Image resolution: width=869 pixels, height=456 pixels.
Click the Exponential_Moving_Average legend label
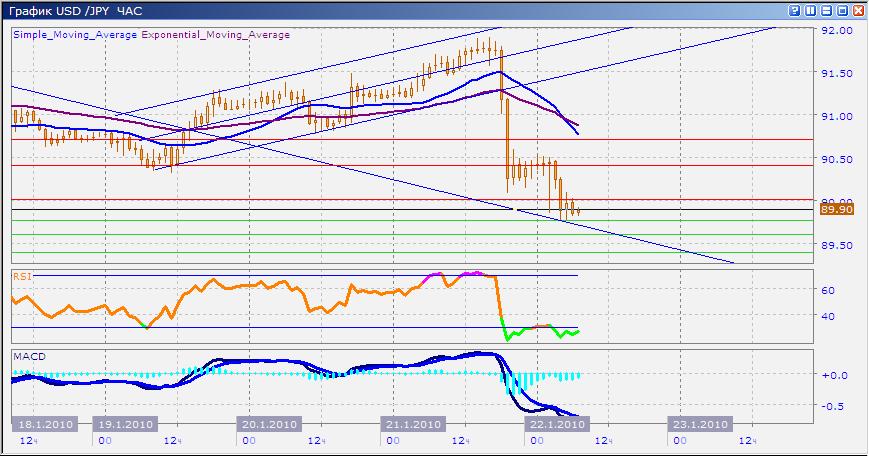click(216, 34)
